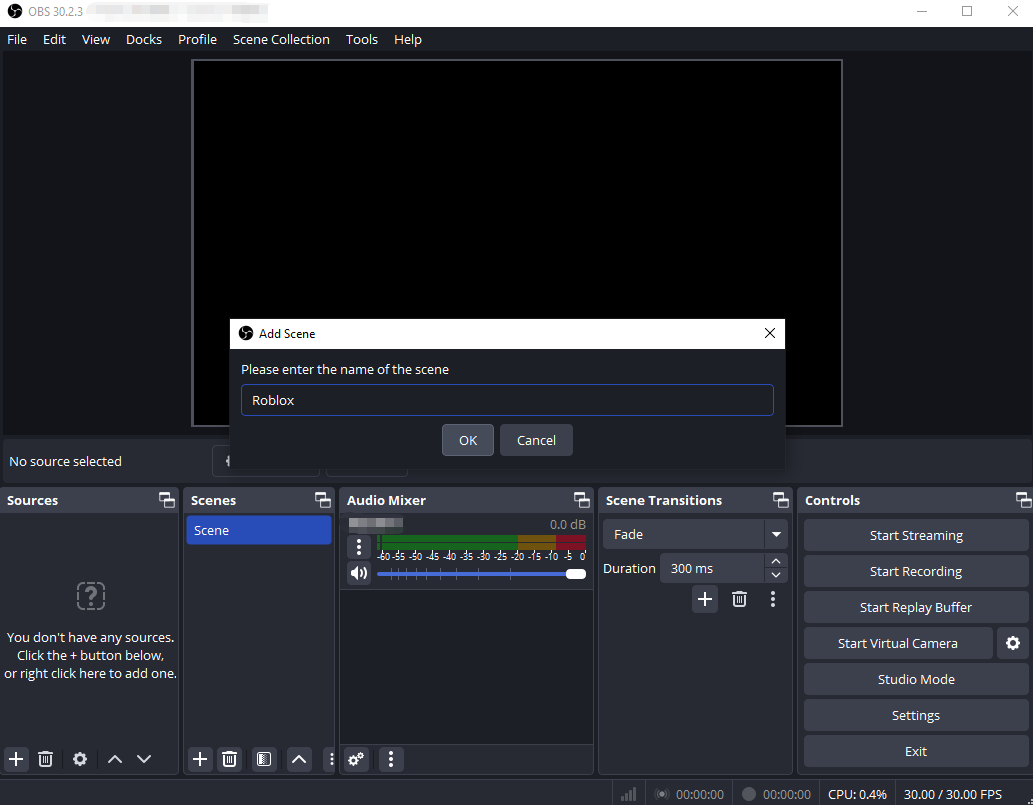
Task: Add a new scene transition with the plus icon
Action: pyautogui.click(x=705, y=598)
